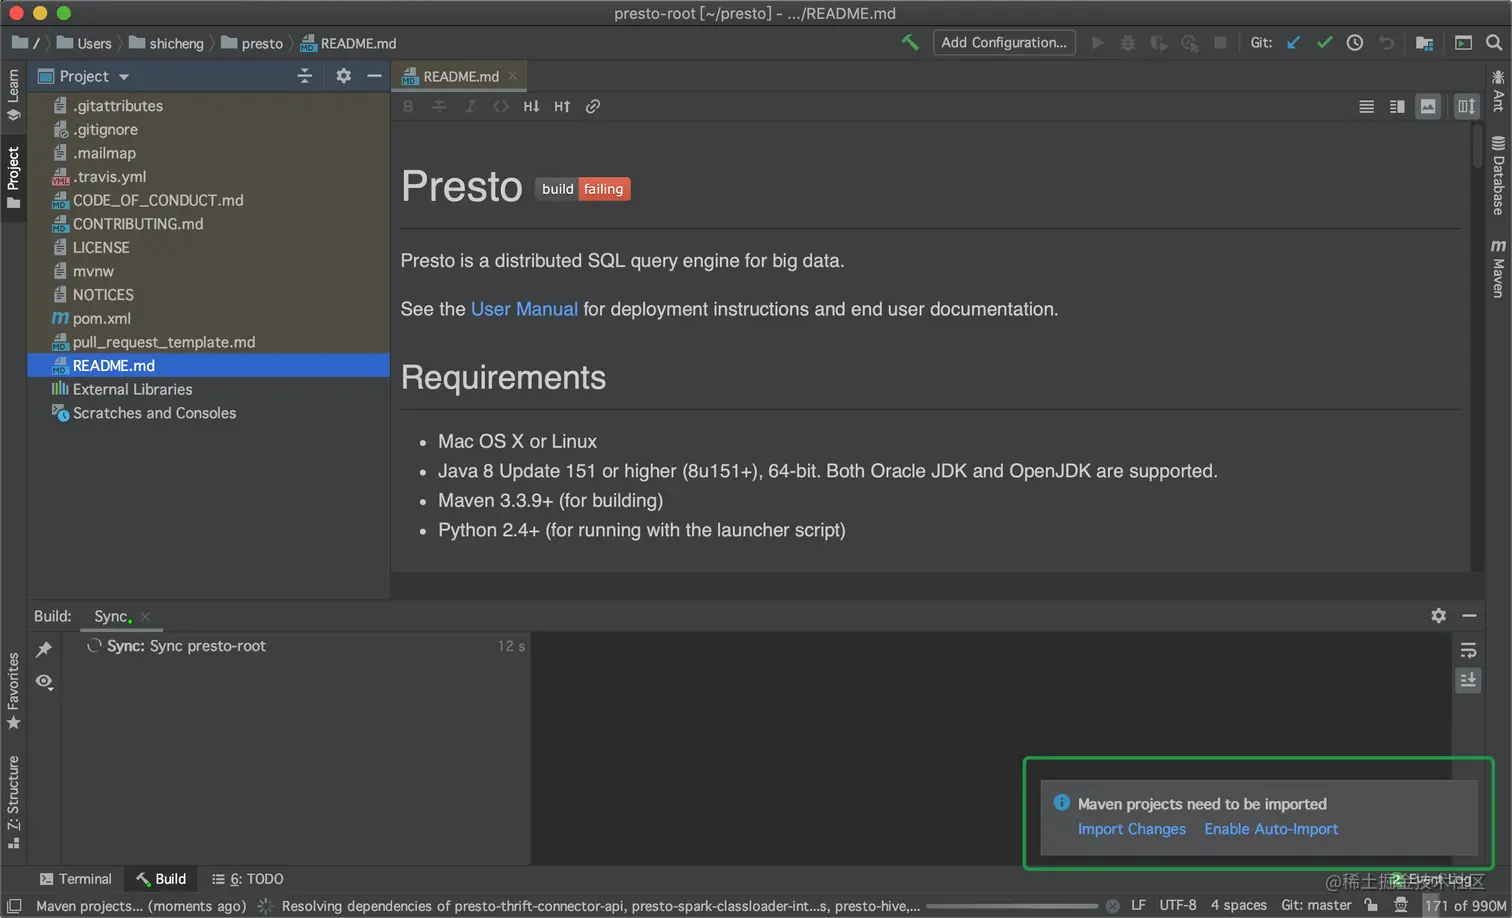This screenshot has height=918, width=1512.
Task: Open the Ant side panel
Action: [1498, 90]
